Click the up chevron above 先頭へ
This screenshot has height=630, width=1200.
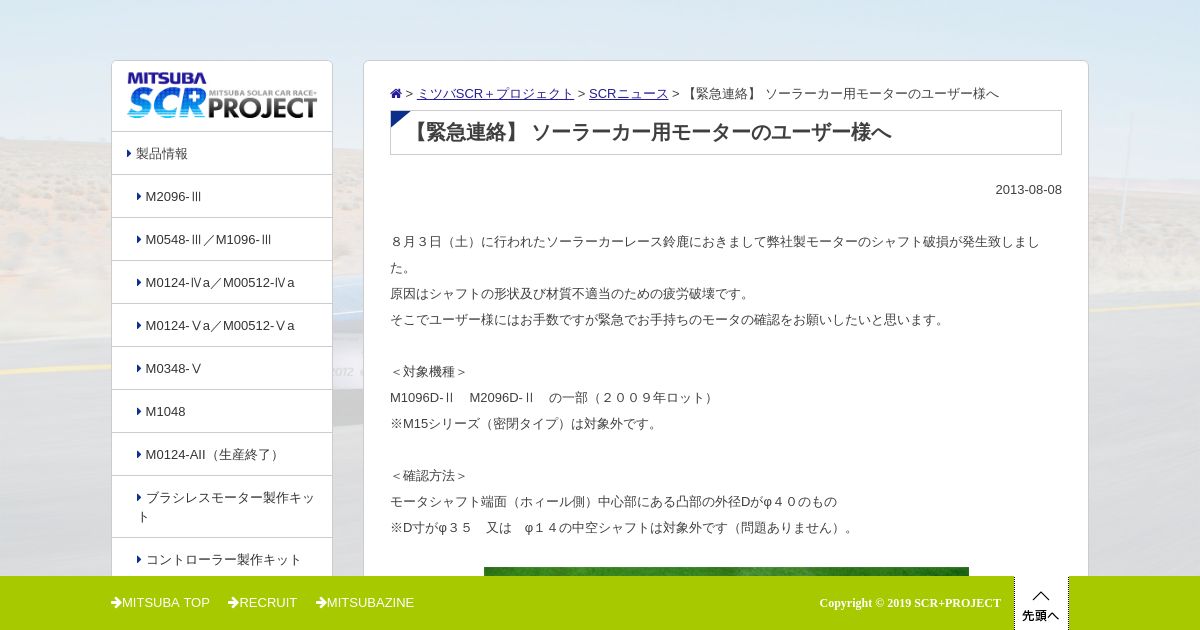click(x=1041, y=595)
